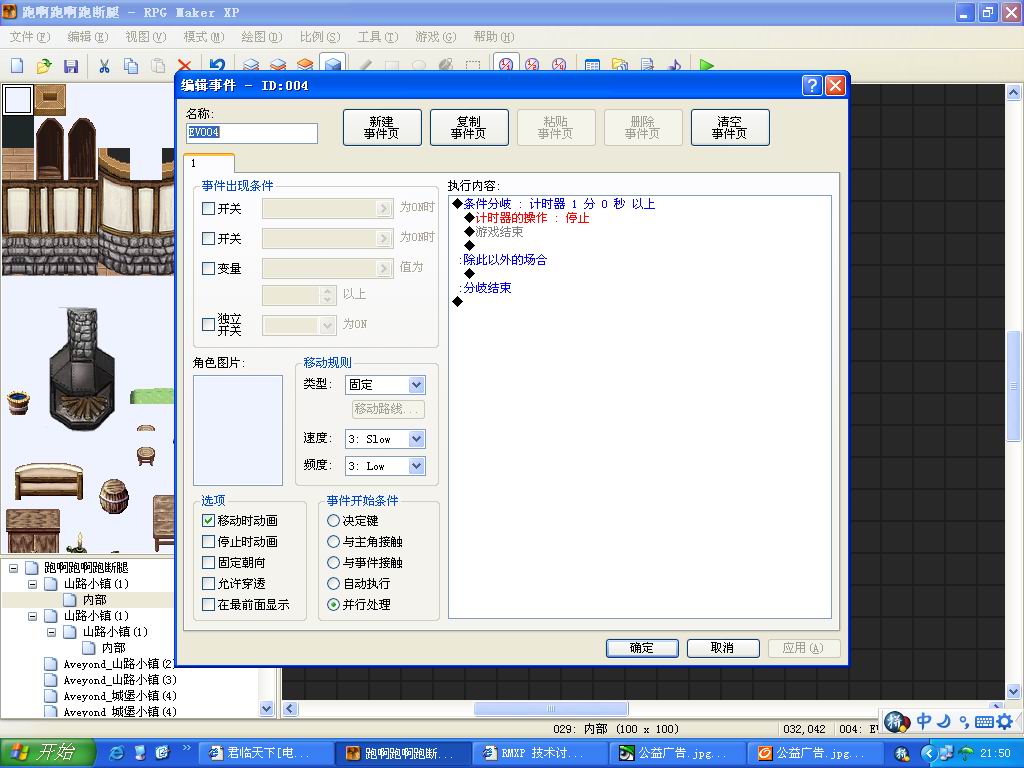Open the 类型 movement type dropdown
Image resolution: width=1024 pixels, height=768 pixels.
(417, 385)
